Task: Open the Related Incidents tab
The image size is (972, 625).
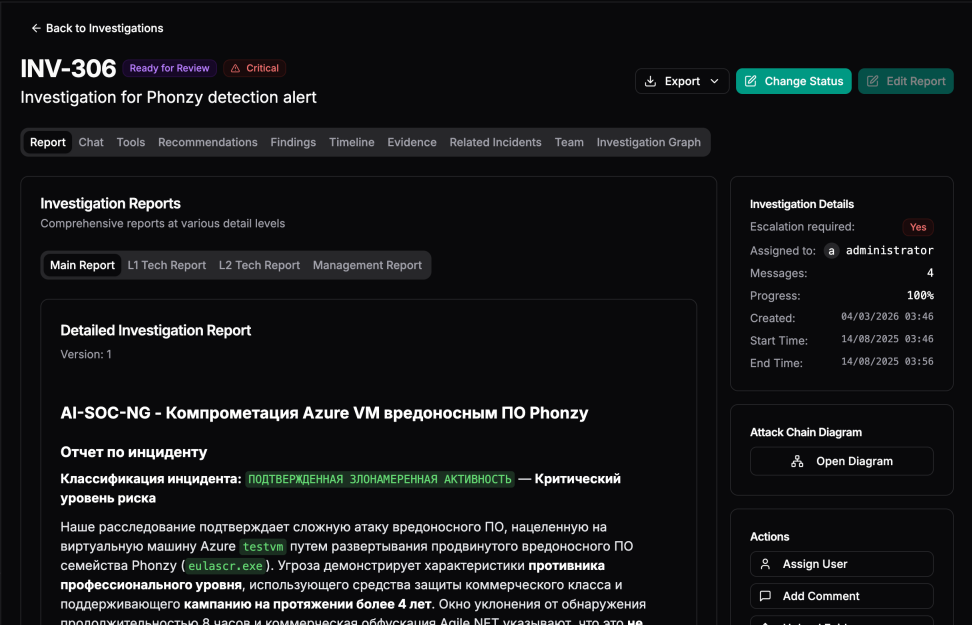Action: pyautogui.click(x=495, y=142)
